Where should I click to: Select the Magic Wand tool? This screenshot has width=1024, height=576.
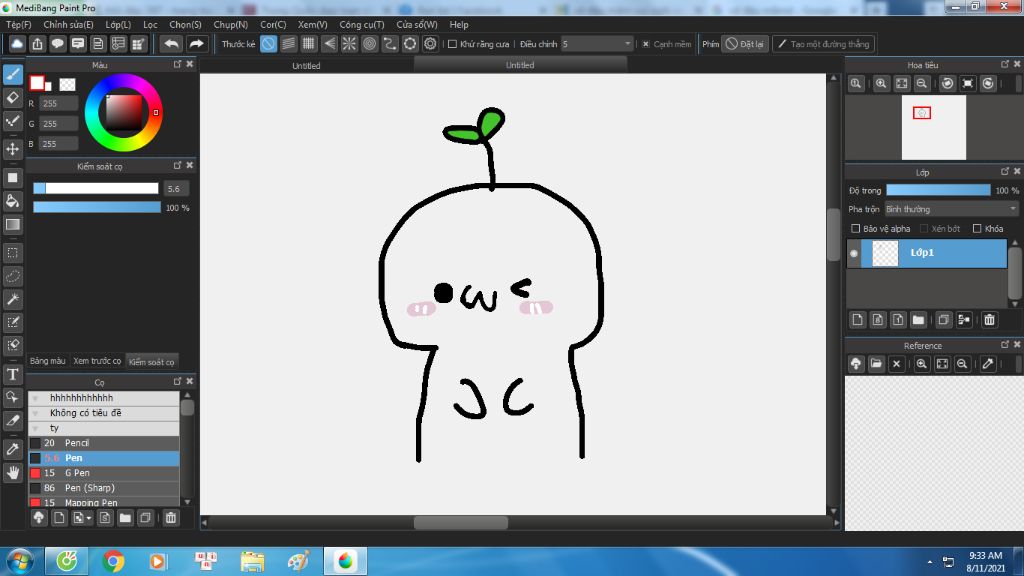[12, 300]
